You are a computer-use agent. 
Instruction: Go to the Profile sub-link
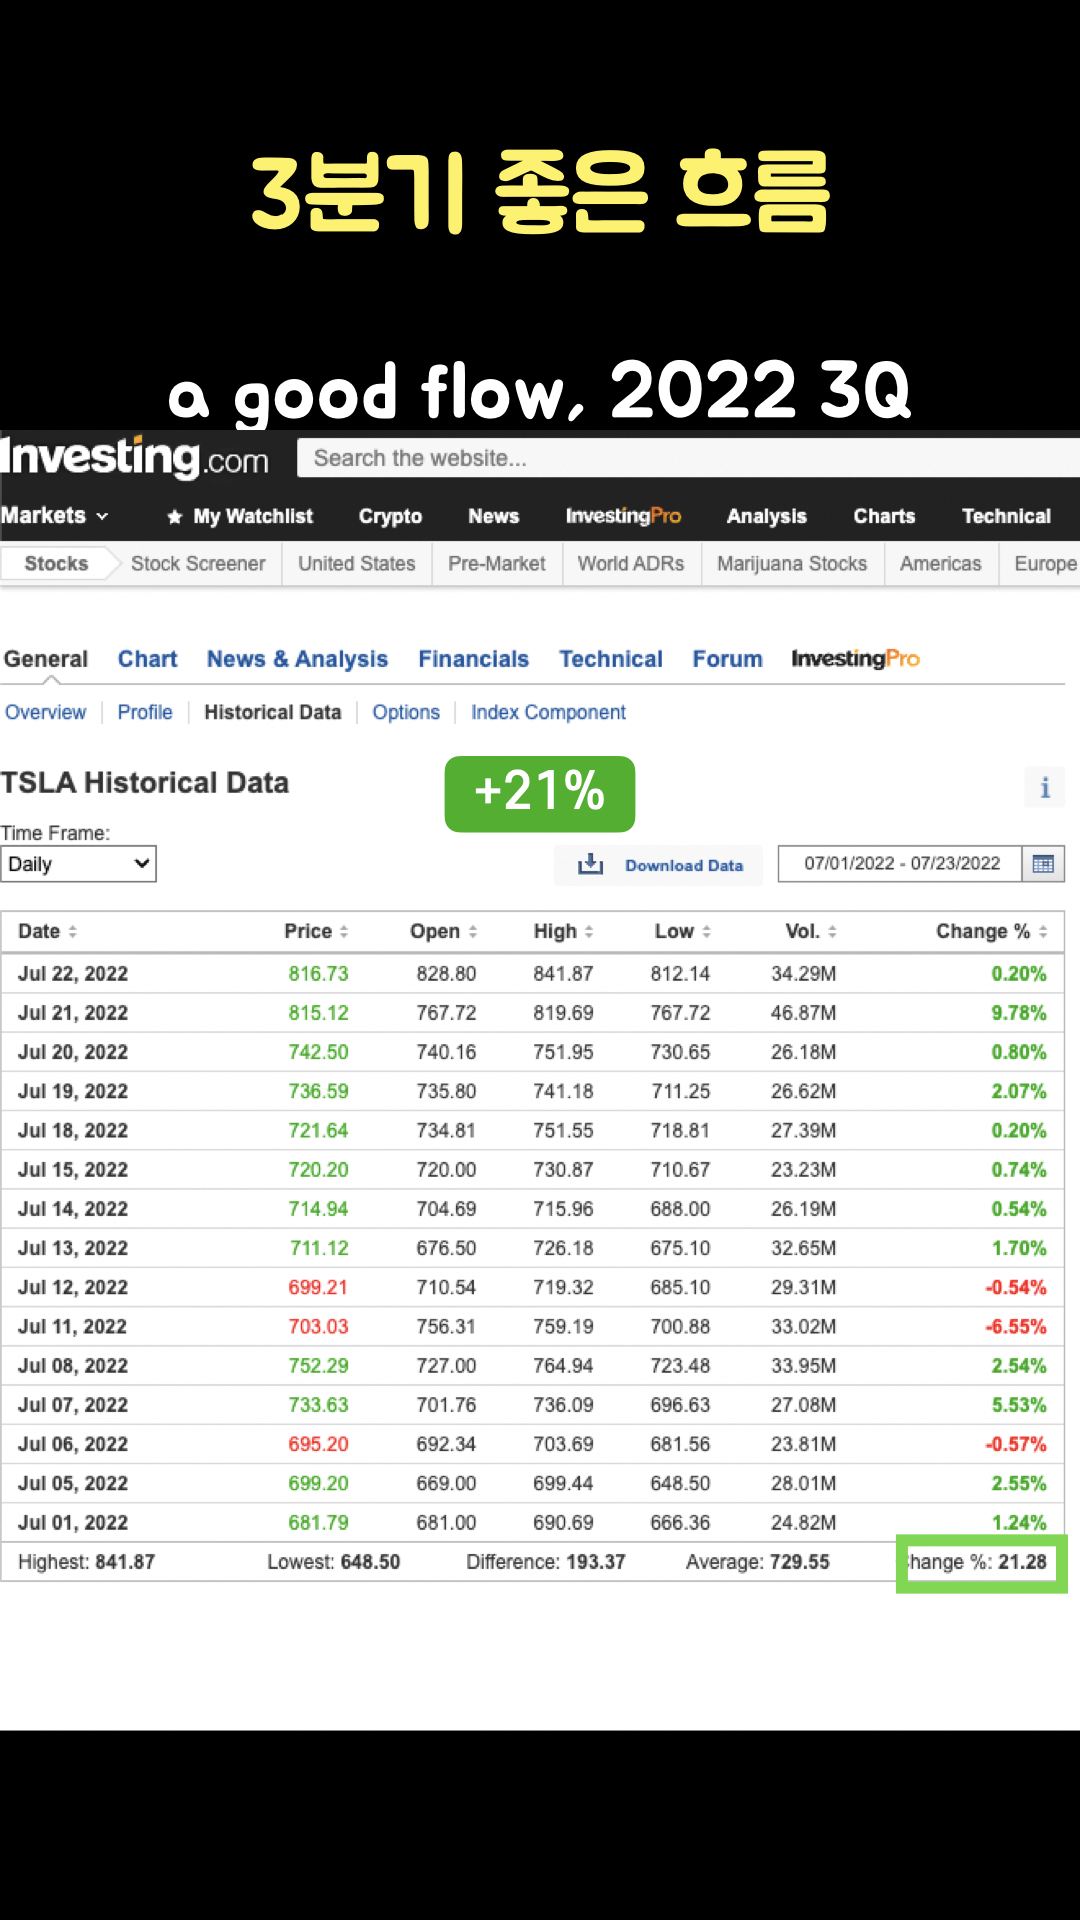[x=145, y=712]
